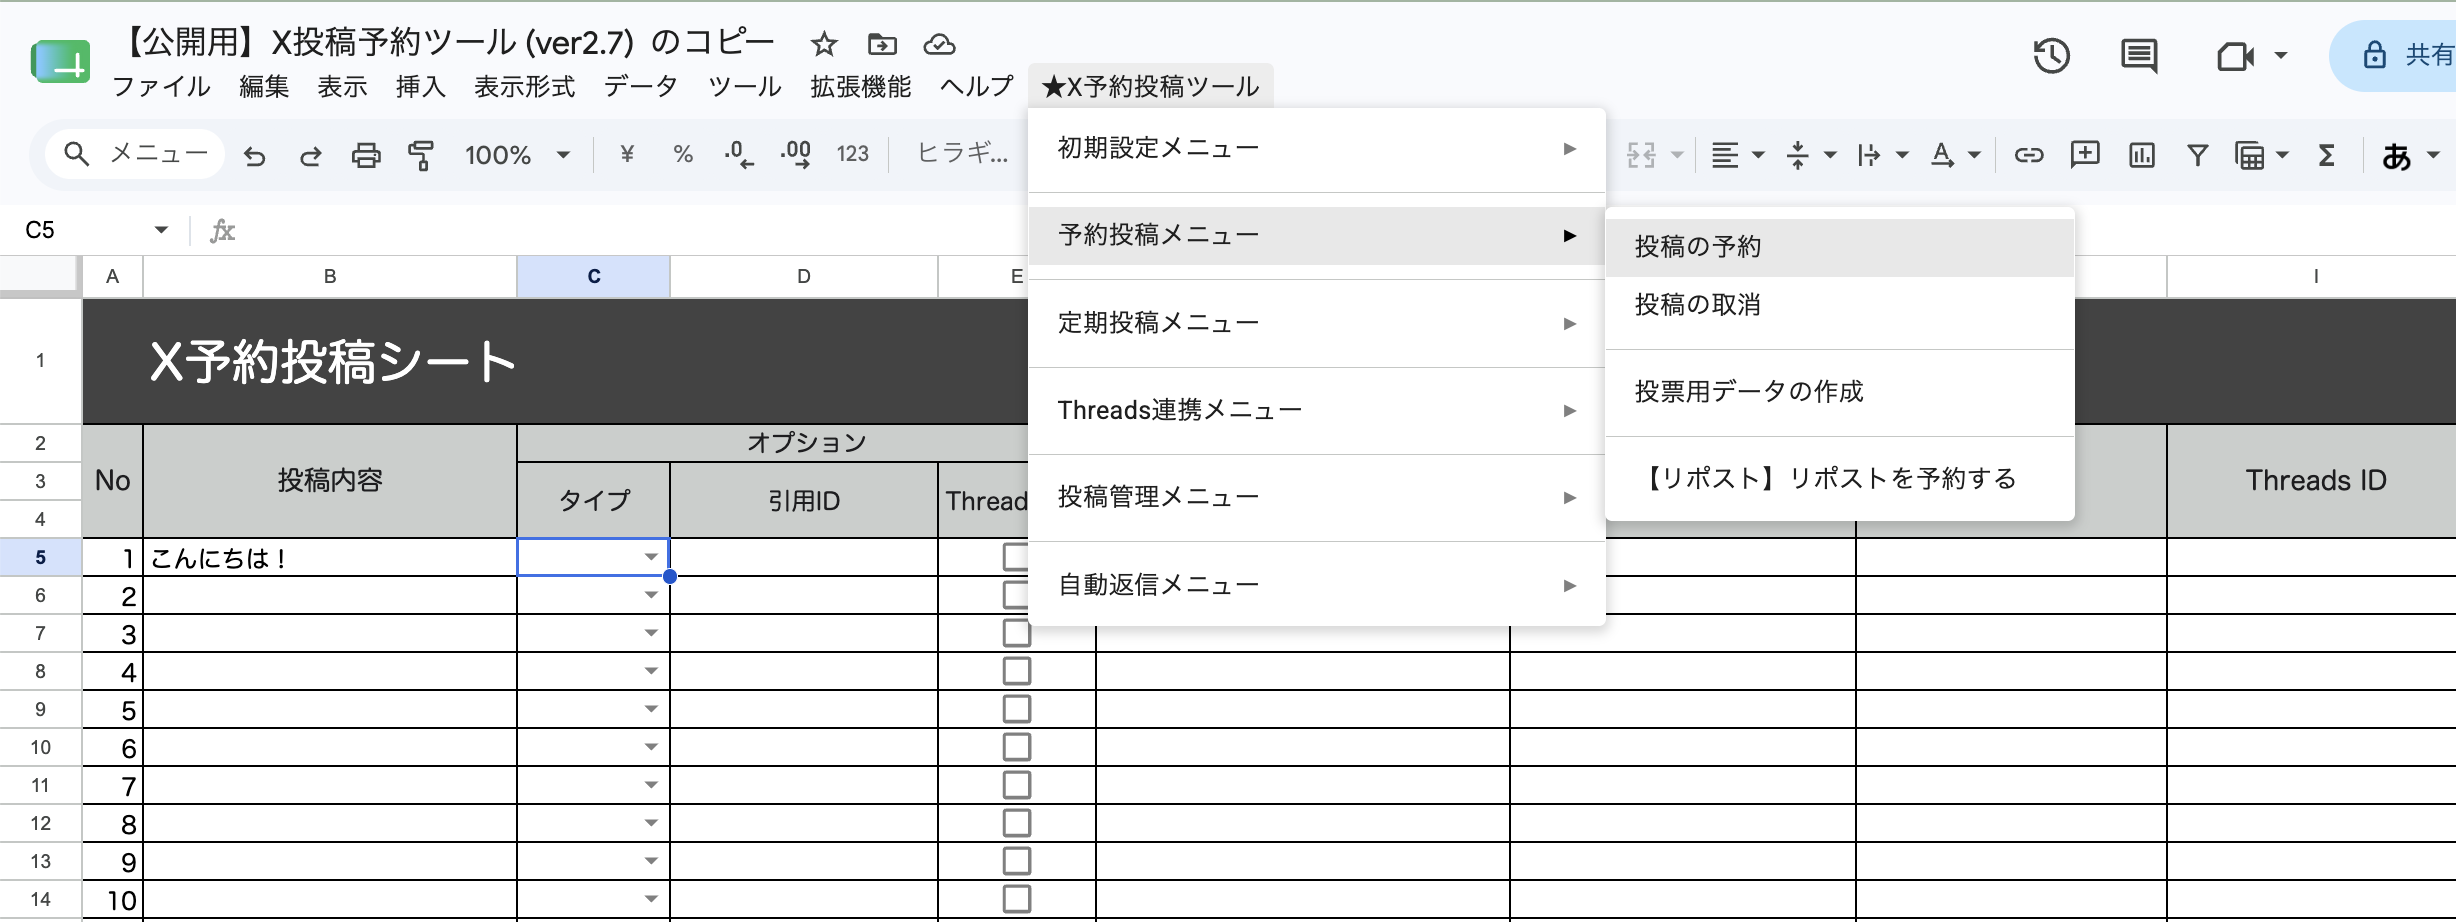Open the Threads連携メニュー submenu
2456x922 pixels.
pyautogui.click(x=1317, y=410)
